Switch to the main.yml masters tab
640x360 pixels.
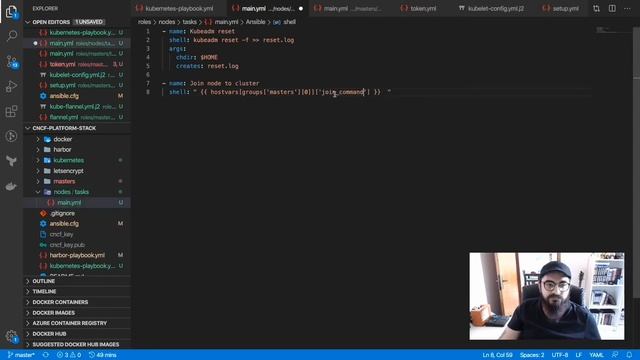349,8
